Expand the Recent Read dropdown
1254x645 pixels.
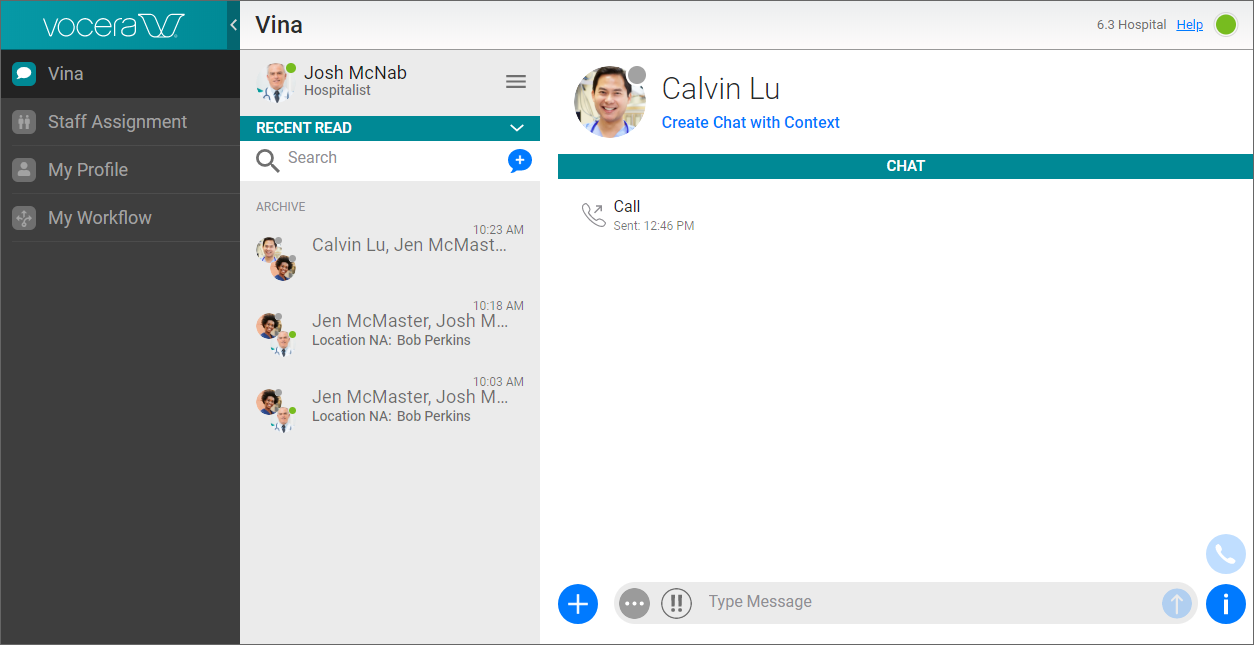click(516, 128)
